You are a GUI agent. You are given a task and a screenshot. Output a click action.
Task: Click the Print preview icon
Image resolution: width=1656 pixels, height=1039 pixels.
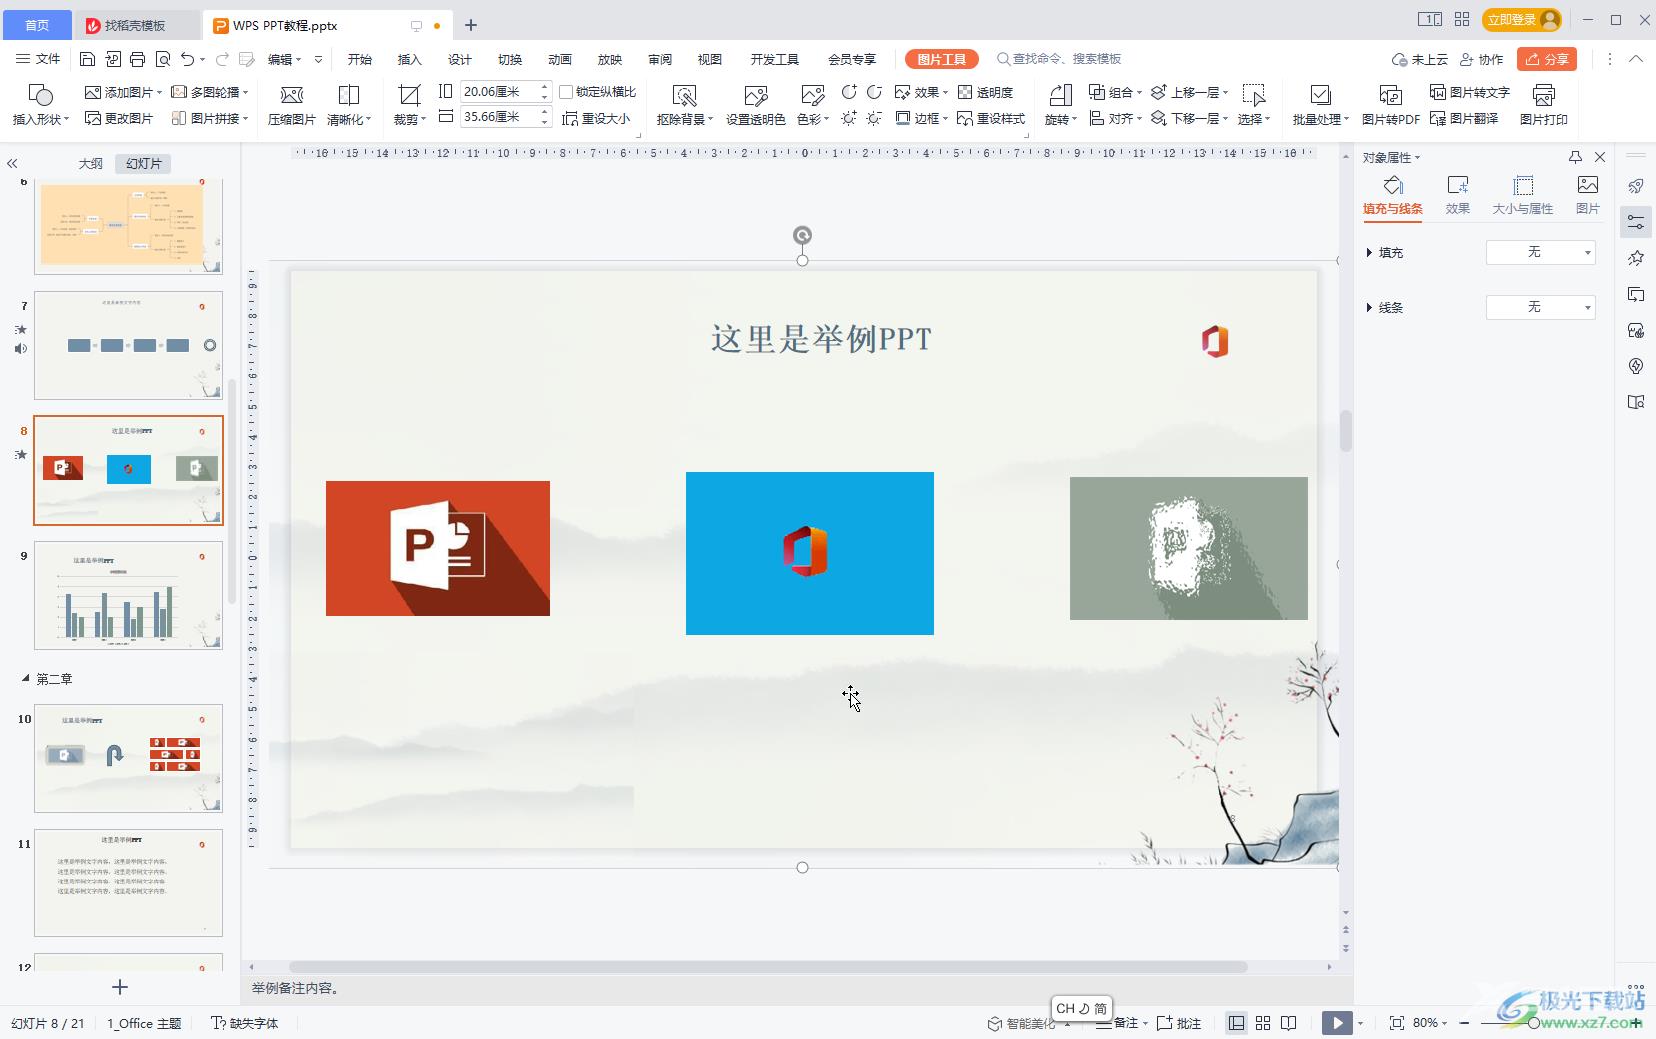[163, 59]
